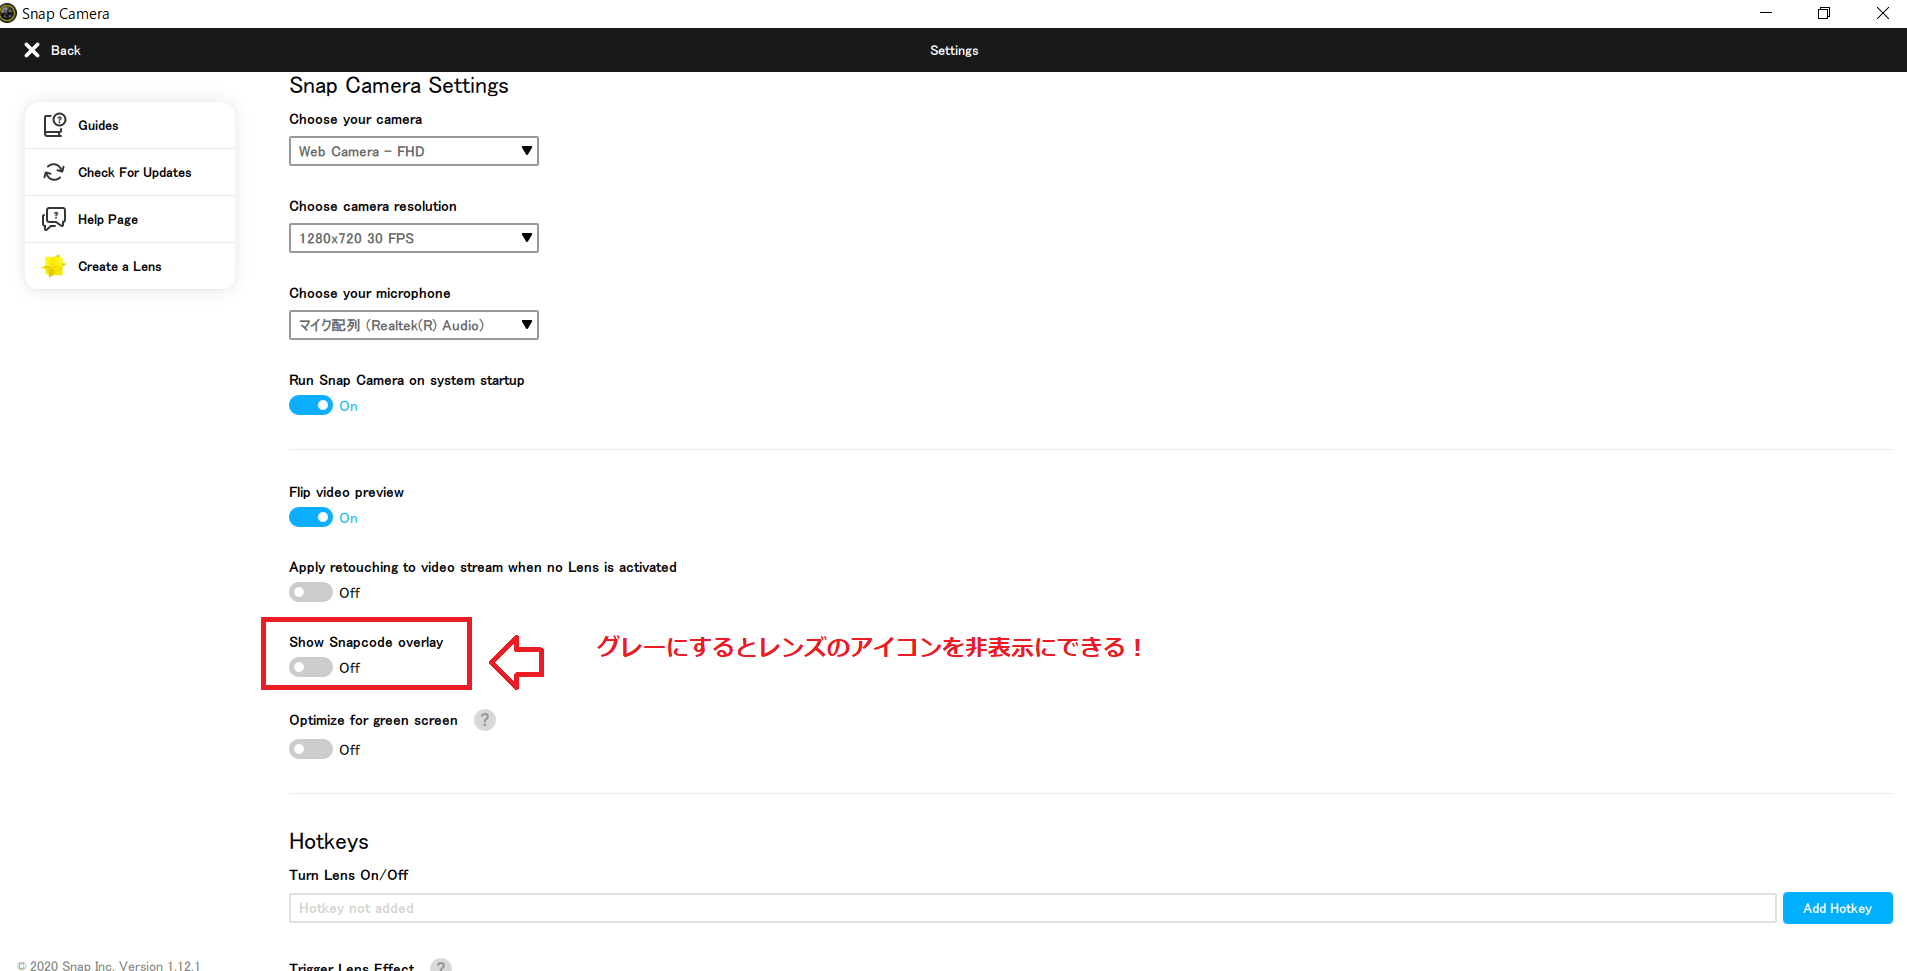Click the Snap Inc. version text

[109, 965]
